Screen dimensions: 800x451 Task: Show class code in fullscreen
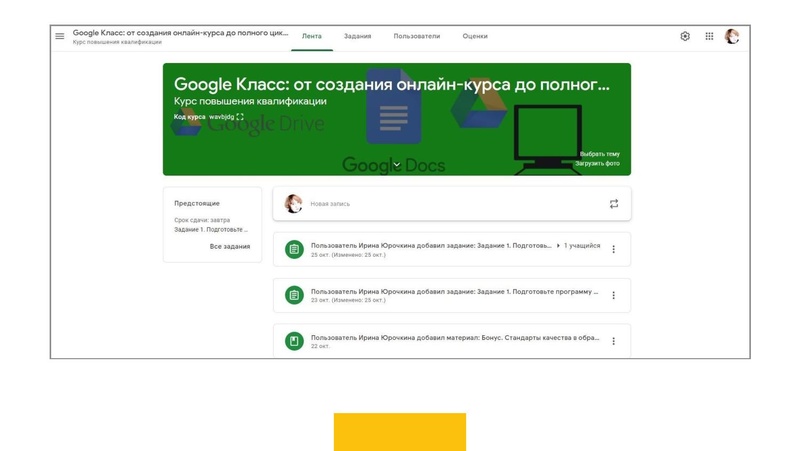tap(240, 117)
